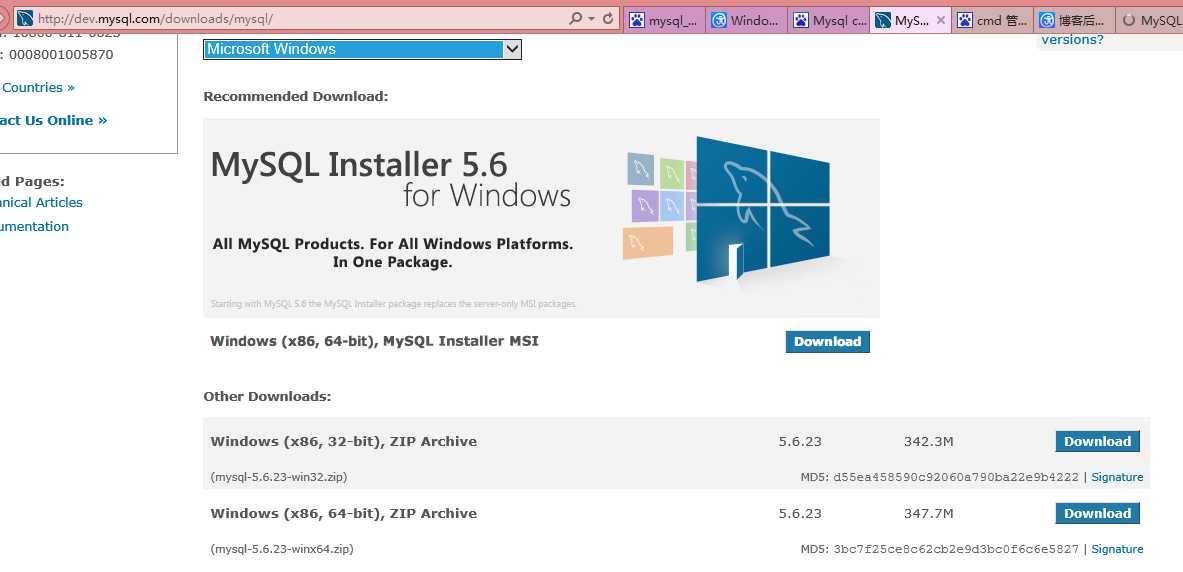Switch to the Windo... browser tab
Image resolution: width=1183 pixels, height=572 pixels.
(x=747, y=20)
